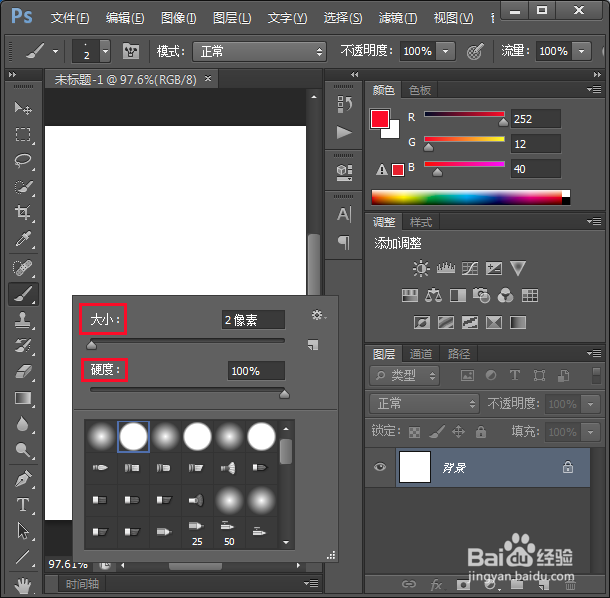Toggle lock all padlock icon
The image size is (610, 598).
coord(481,432)
